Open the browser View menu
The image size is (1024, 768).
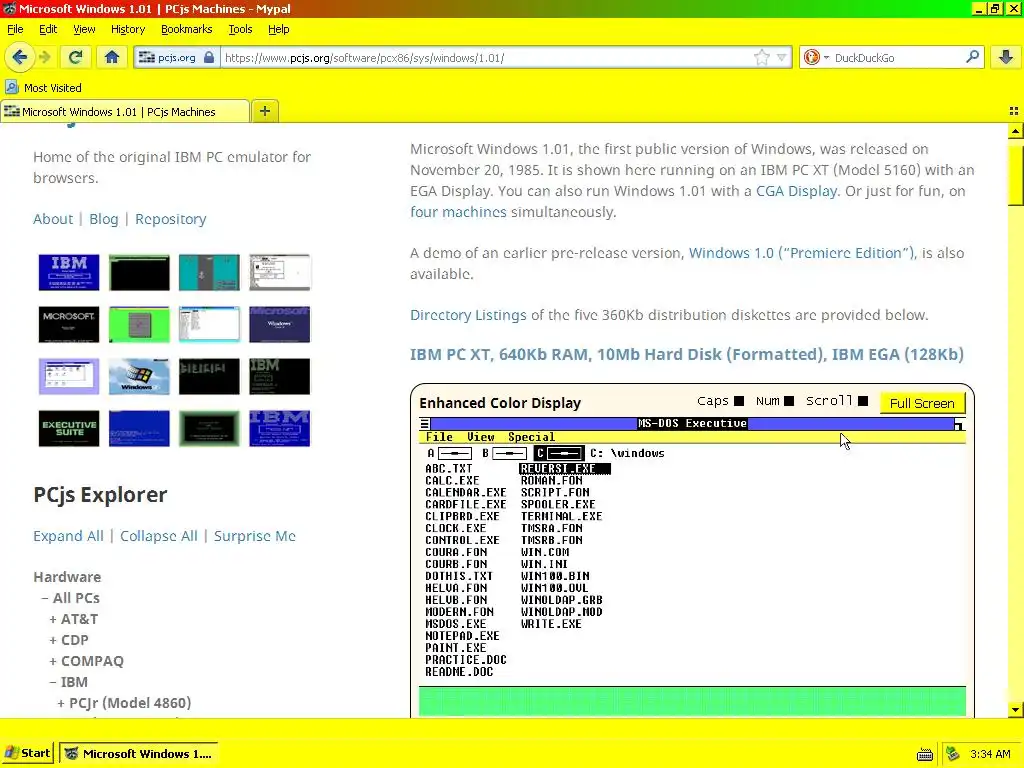tap(84, 29)
